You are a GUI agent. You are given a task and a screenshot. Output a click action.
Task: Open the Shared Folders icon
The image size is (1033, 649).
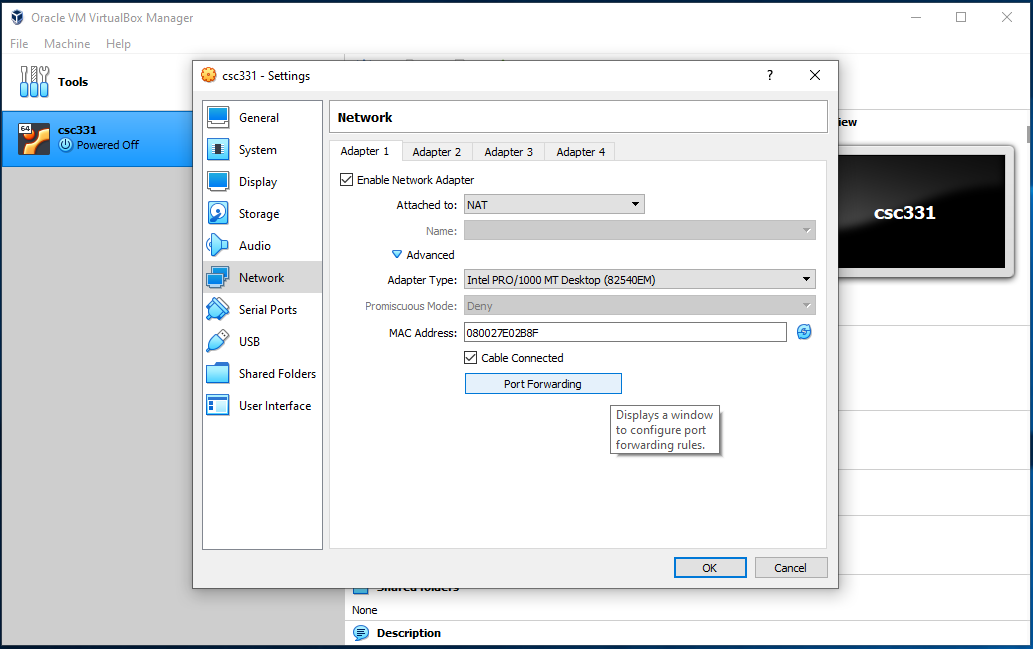[x=218, y=373]
